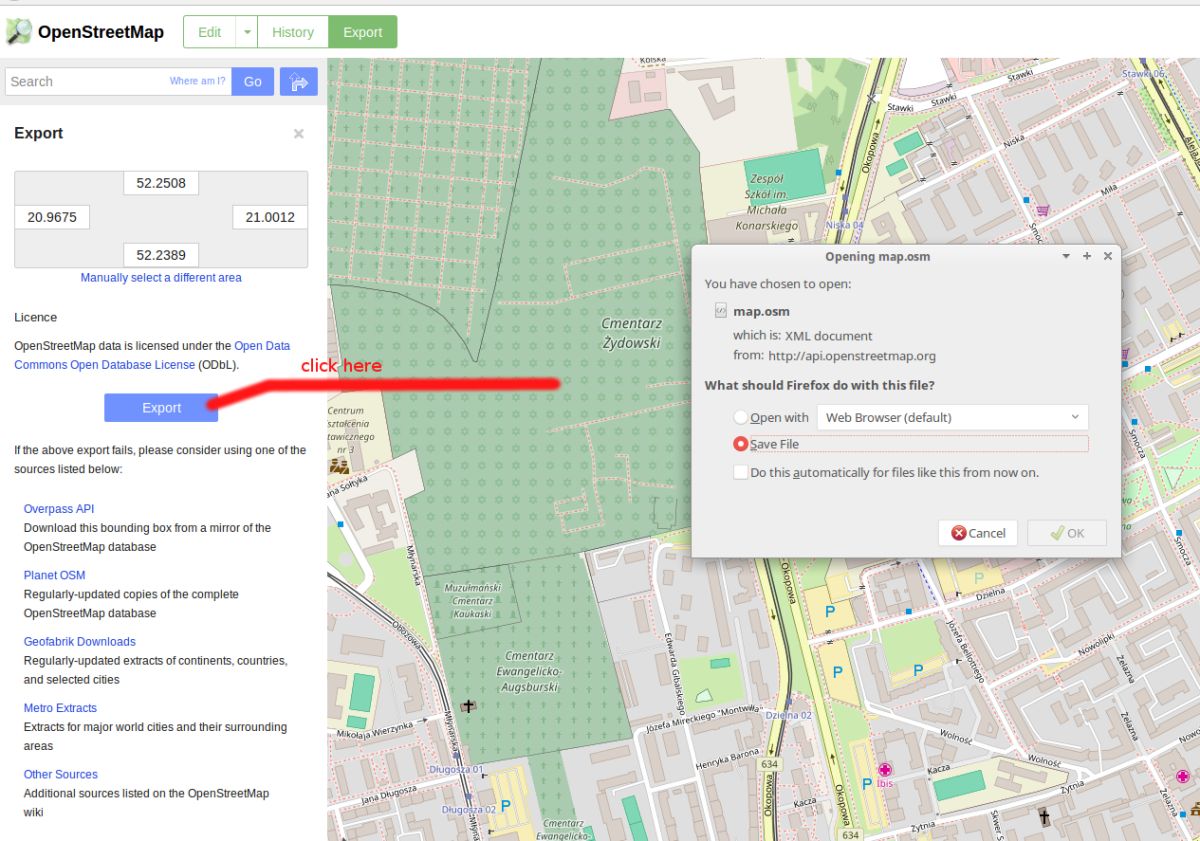Confirm the dialog with OK

[1067, 533]
